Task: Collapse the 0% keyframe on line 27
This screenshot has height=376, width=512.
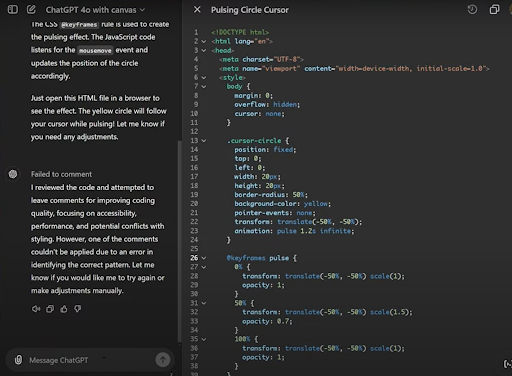Action: point(204,267)
